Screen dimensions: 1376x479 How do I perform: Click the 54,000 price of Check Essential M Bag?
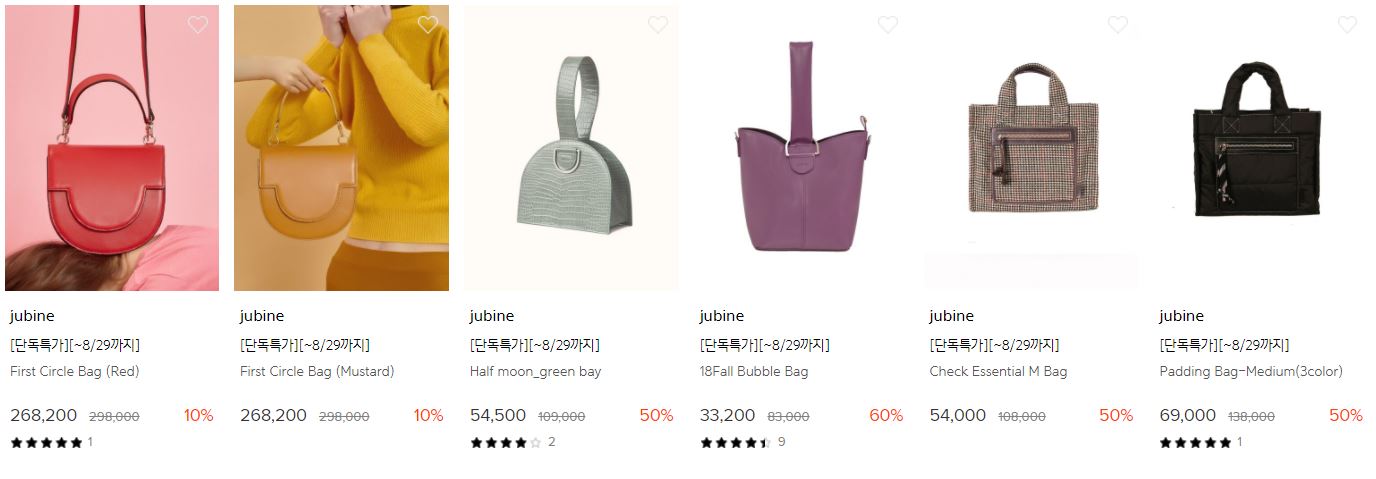point(958,415)
